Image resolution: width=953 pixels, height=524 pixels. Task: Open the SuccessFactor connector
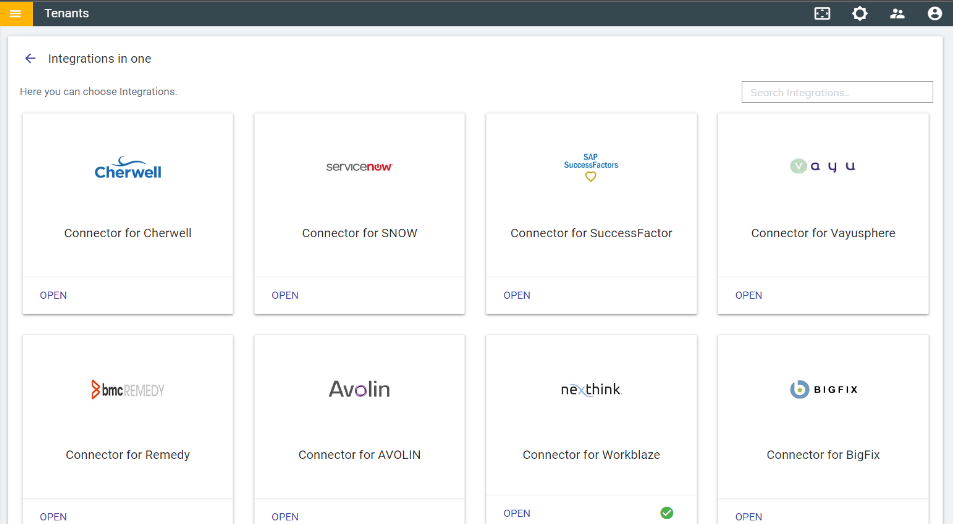[517, 295]
